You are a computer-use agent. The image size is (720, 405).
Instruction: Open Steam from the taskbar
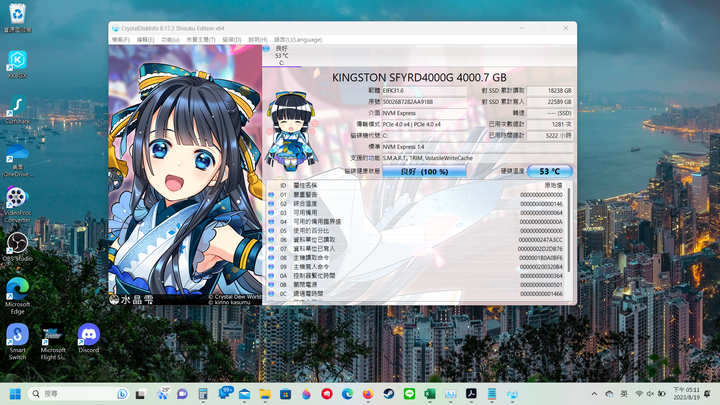(x=388, y=394)
